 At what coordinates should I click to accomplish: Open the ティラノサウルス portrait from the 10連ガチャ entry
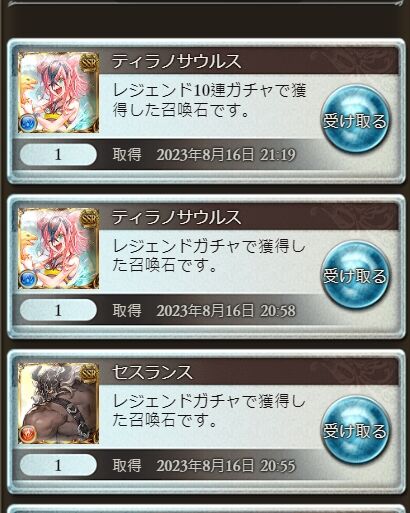coord(58,92)
